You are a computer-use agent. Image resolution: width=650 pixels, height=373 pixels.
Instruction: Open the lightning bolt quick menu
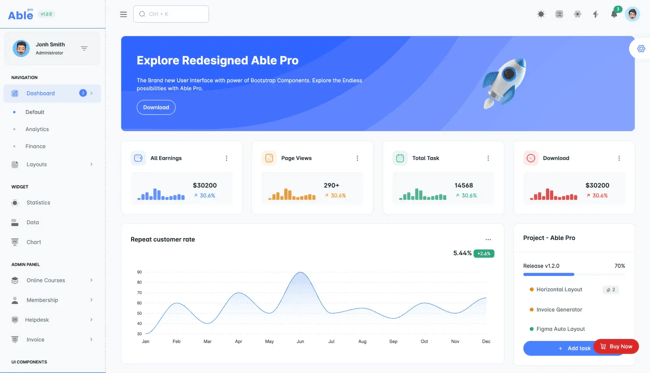pos(595,14)
